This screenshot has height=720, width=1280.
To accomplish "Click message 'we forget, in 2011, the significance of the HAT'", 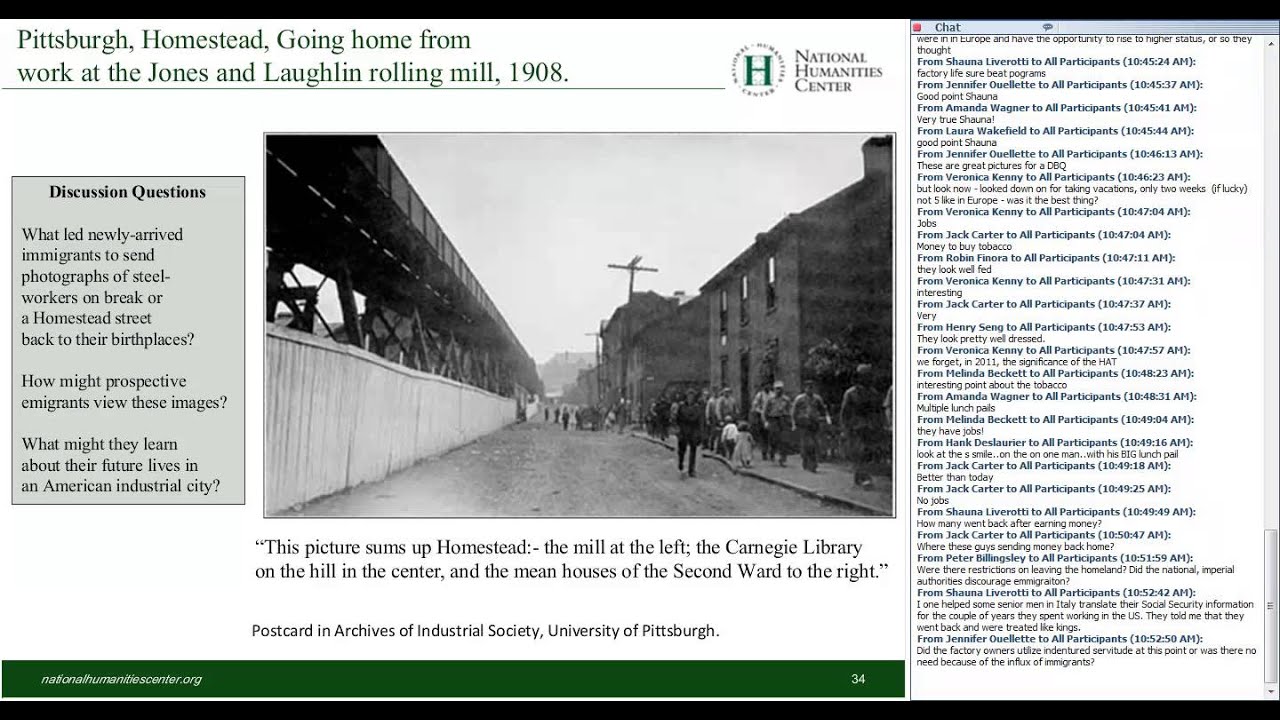I will pyautogui.click(x=1015, y=361).
